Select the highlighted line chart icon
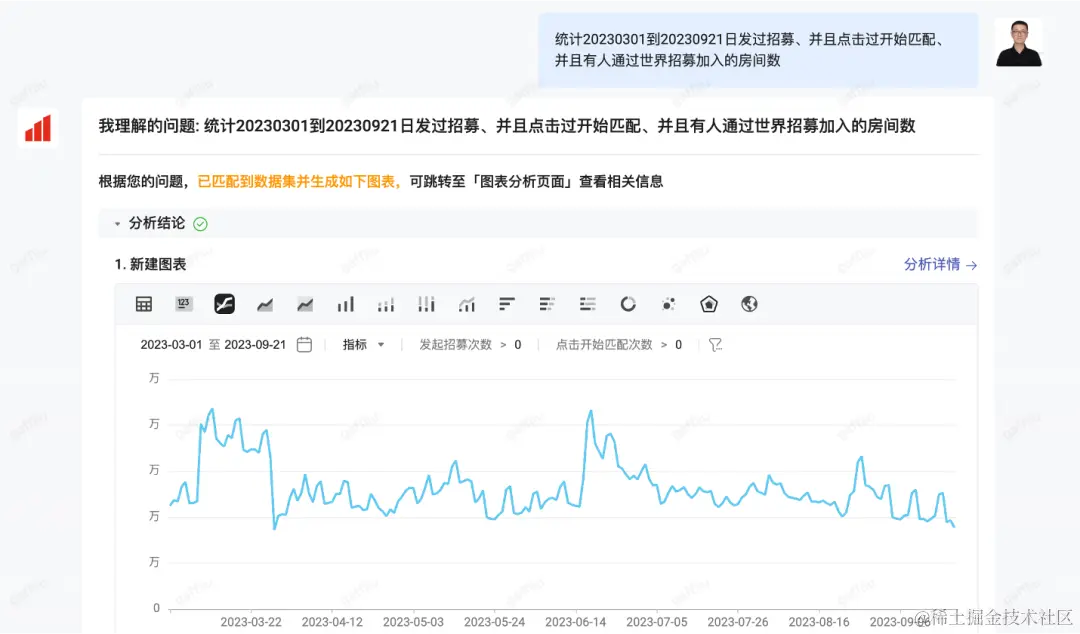This screenshot has height=634, width=1080. 225,304
